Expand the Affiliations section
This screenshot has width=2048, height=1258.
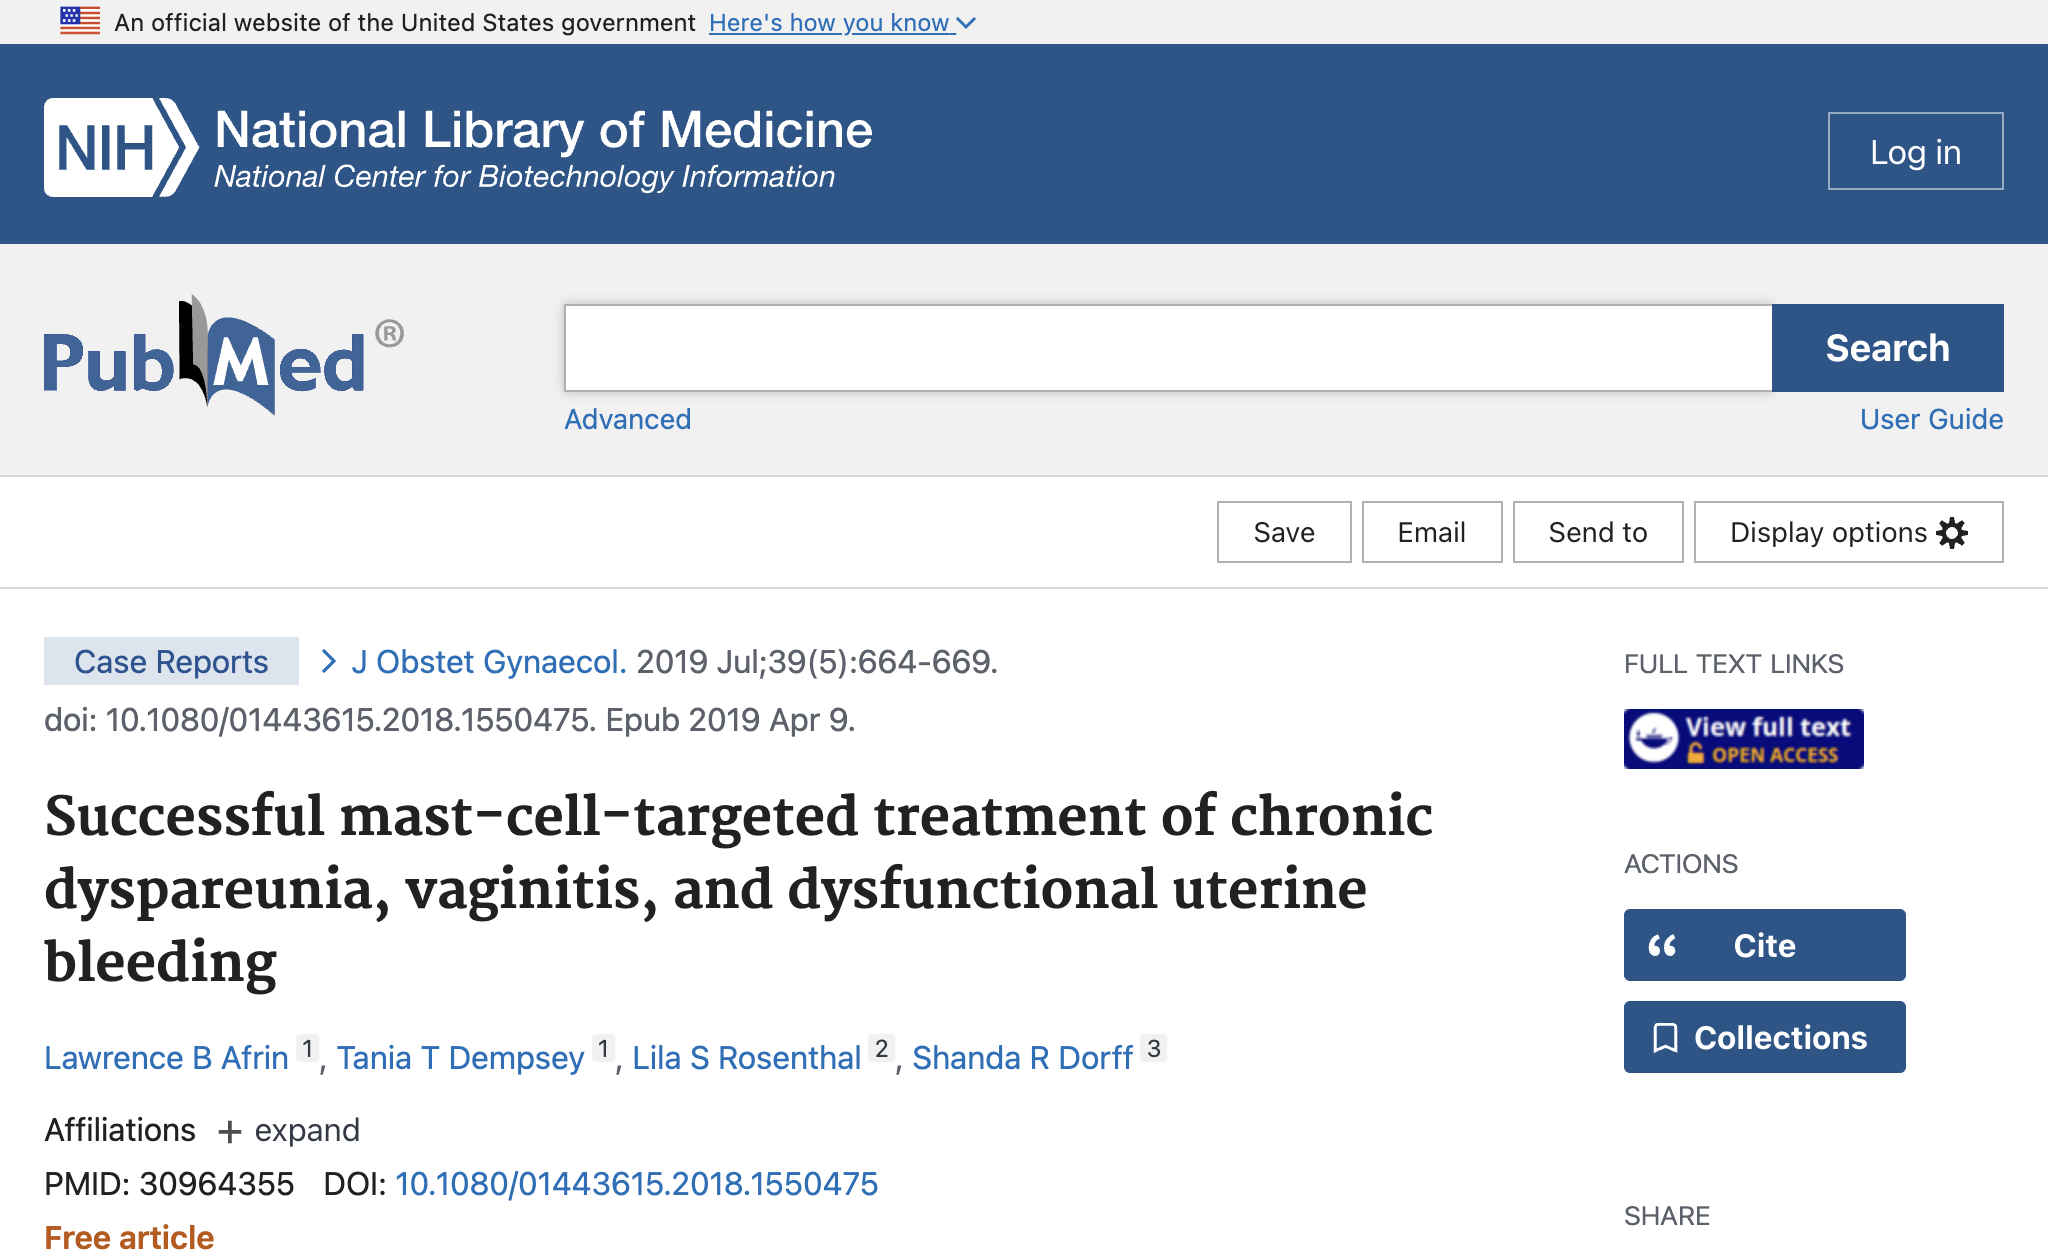tap(288, 1131)
